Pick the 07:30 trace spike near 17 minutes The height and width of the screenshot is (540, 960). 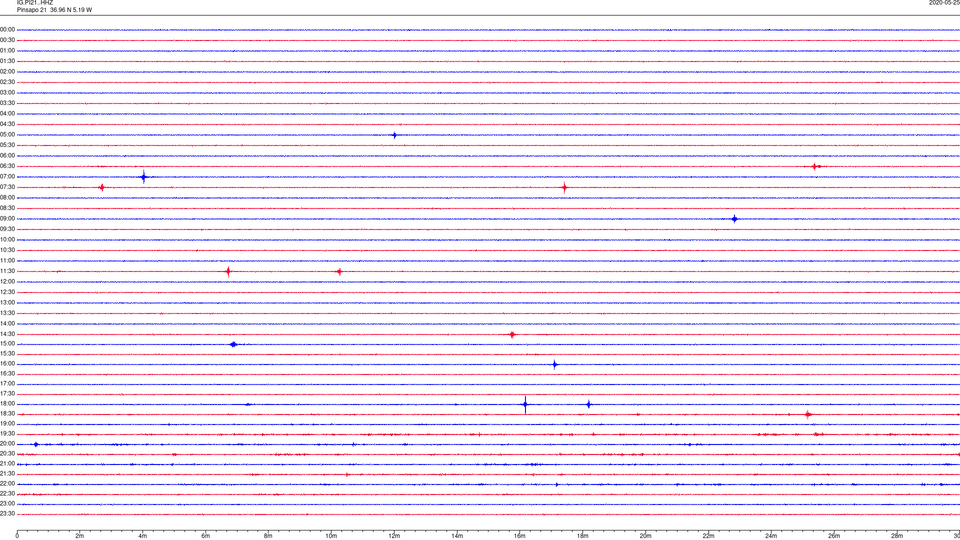(564, 188)
